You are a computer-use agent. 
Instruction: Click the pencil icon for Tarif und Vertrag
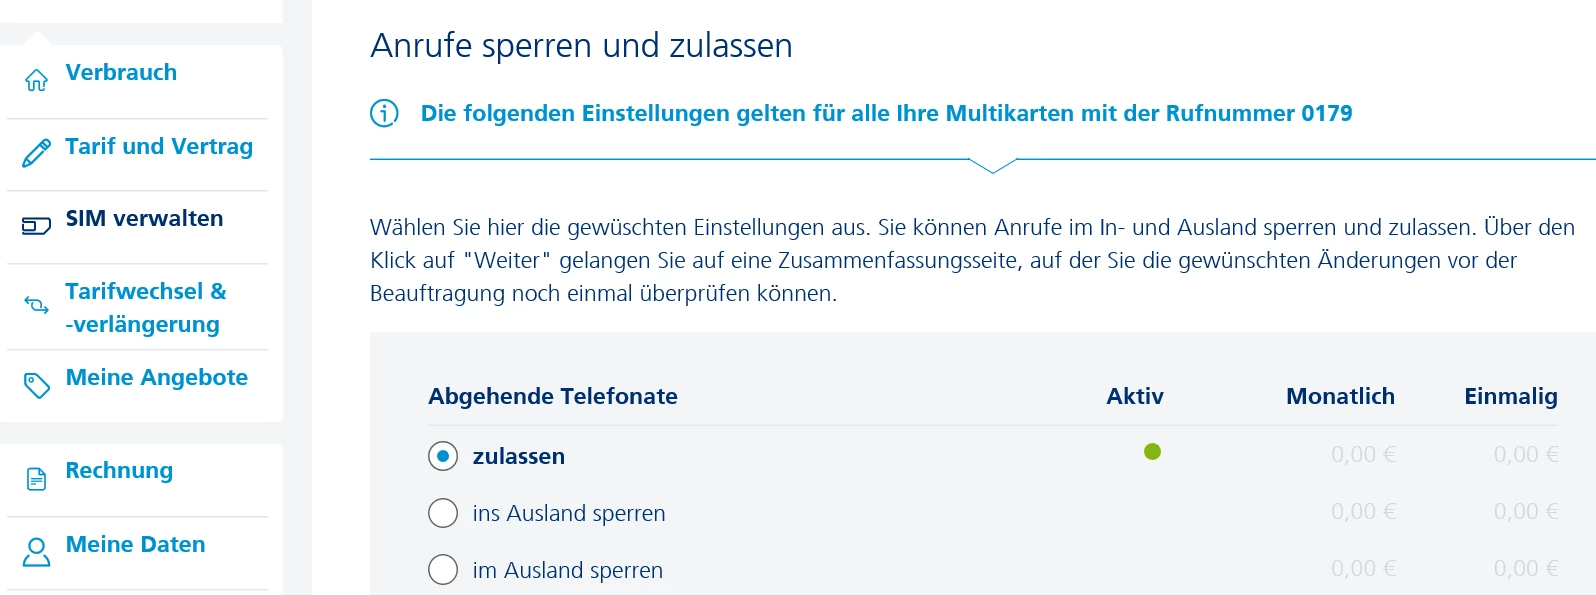click(x=37, y=153)
